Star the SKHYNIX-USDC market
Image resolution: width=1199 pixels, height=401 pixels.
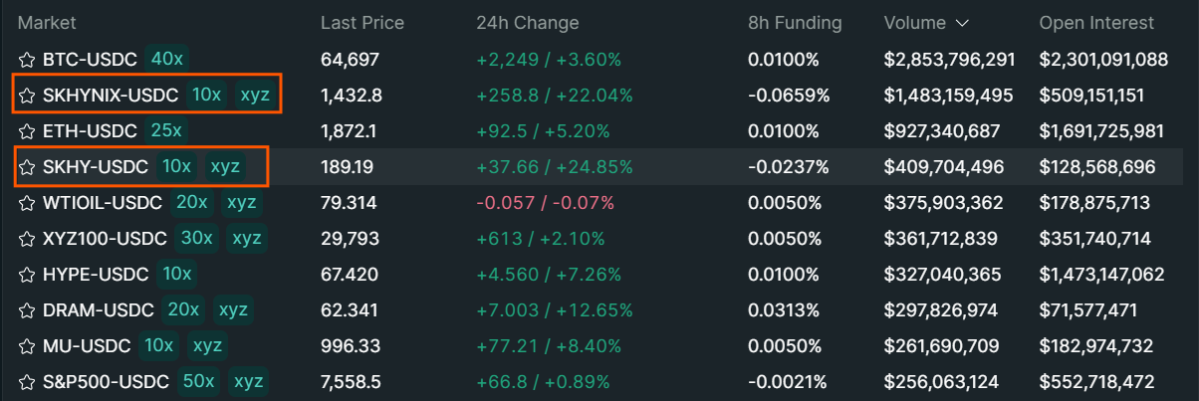(27, 95)
